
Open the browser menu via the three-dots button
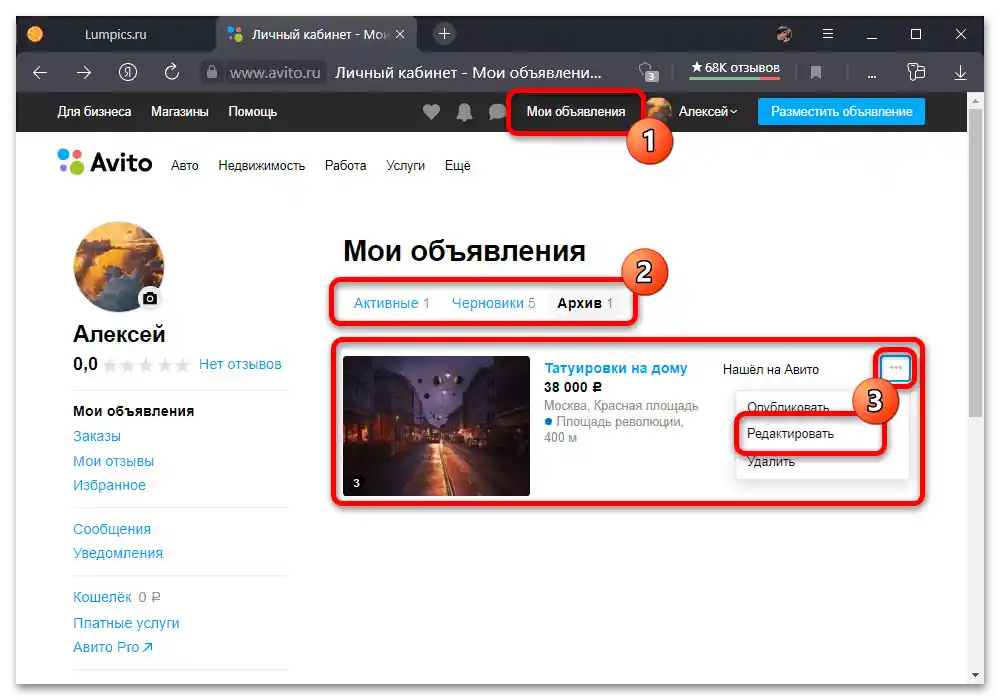[871, 72]
